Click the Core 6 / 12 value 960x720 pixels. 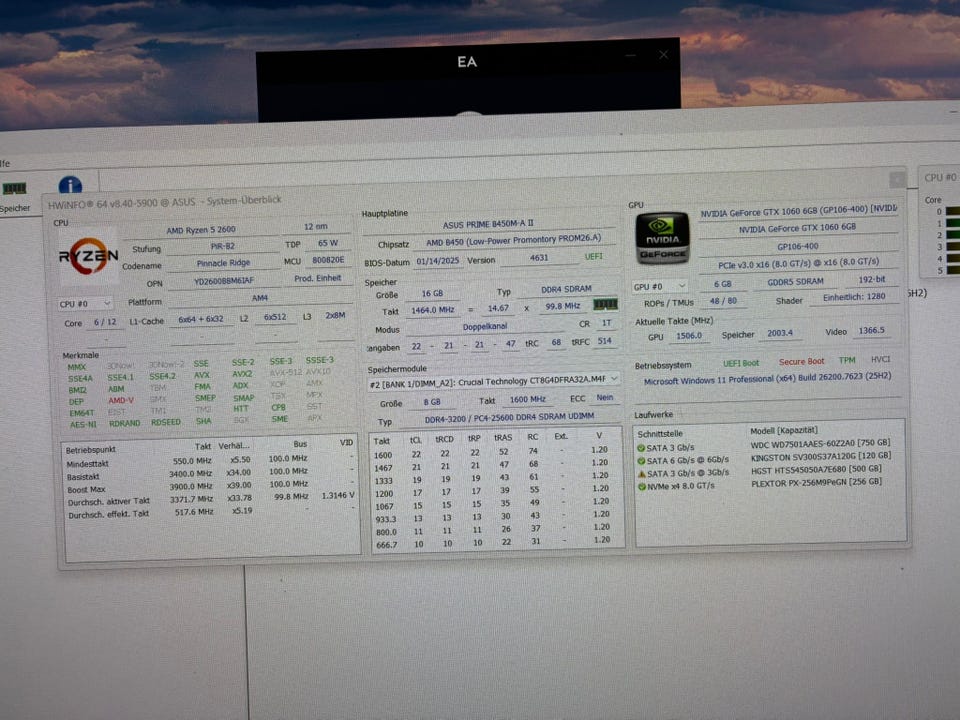pyautogui.click(x=105, y=322)
